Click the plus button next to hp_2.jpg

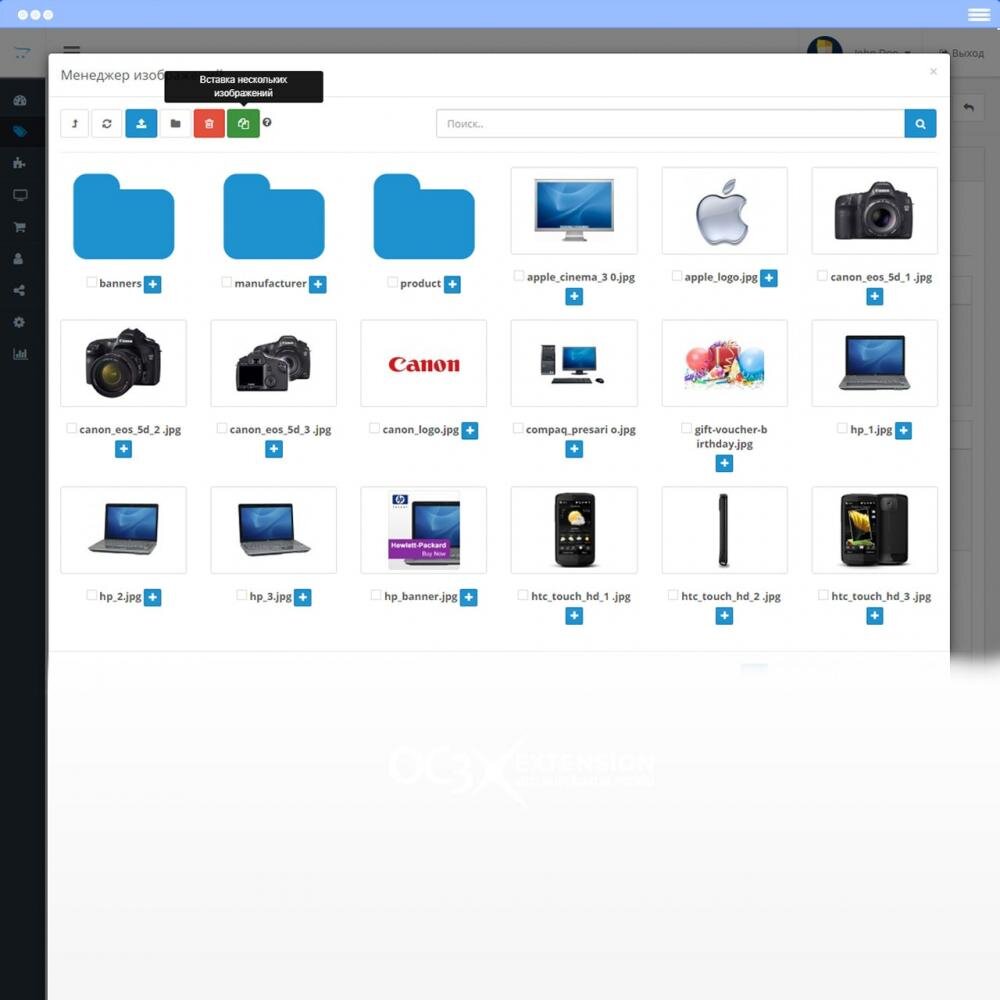(x=152, y=597)
